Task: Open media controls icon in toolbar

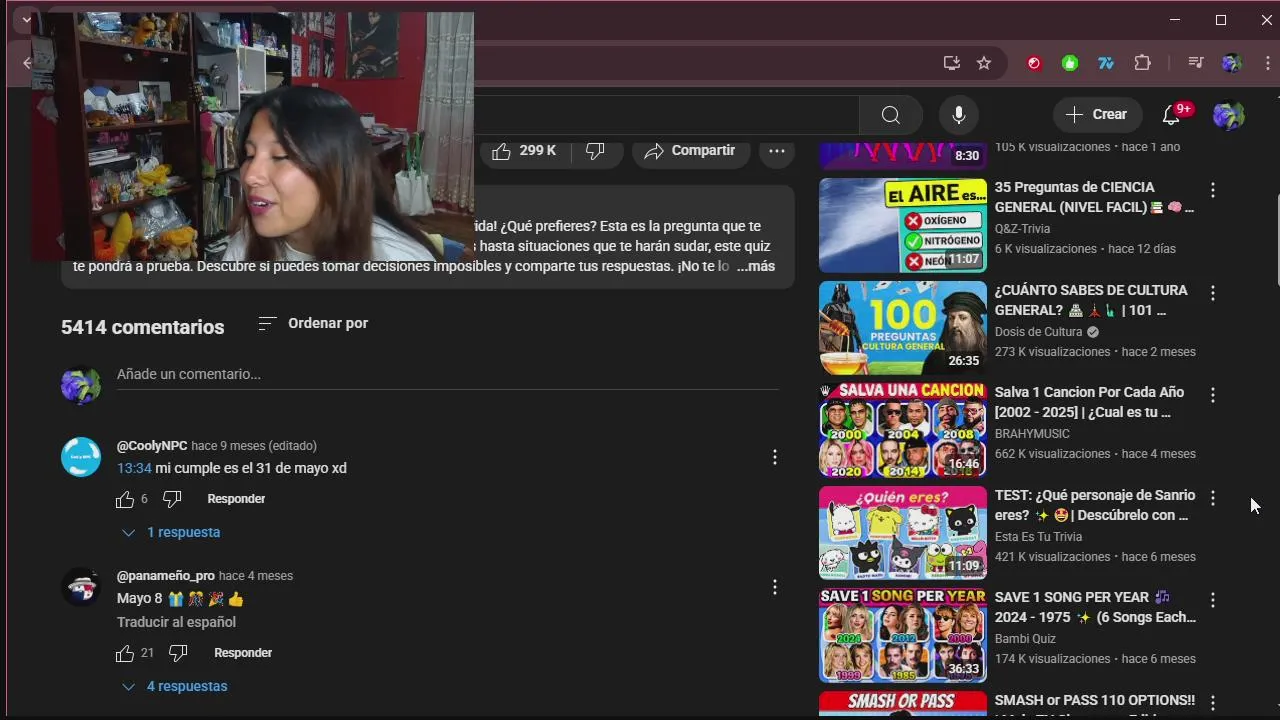Action: 1195,63
